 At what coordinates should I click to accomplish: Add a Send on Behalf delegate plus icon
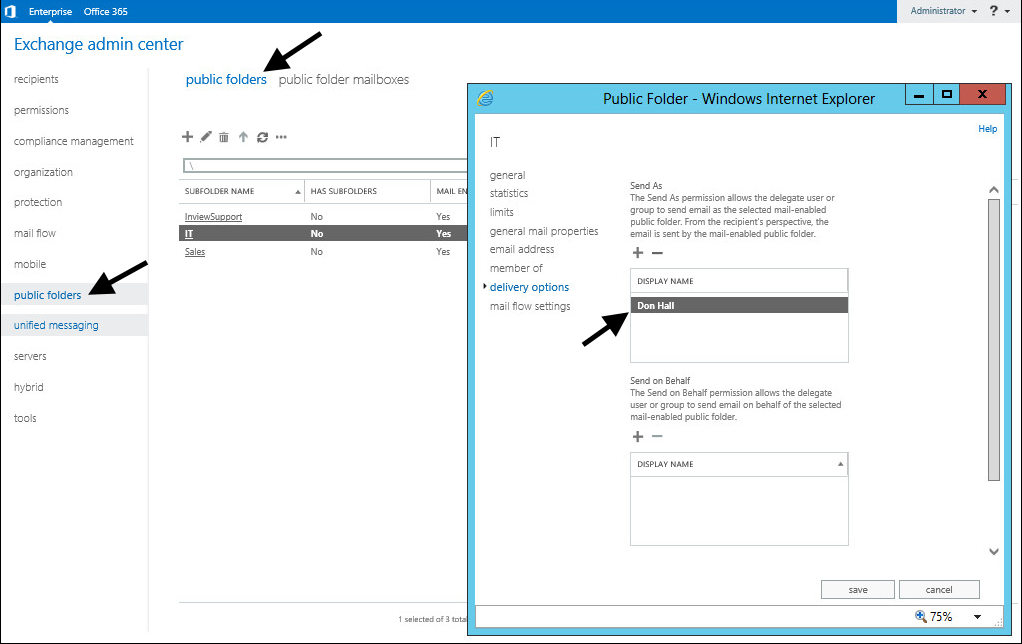tap(638, 437)
